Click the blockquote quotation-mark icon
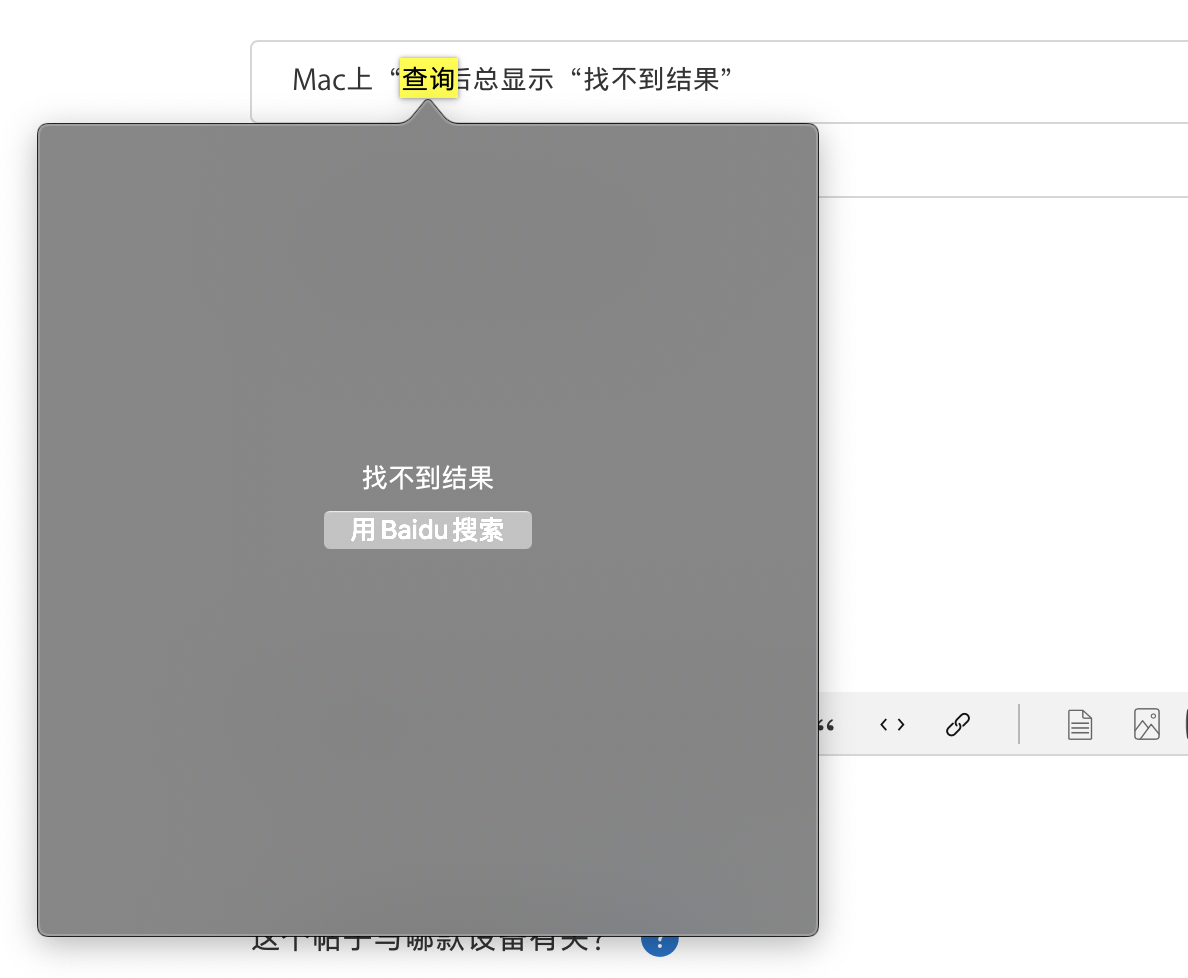This screenshot has width=1188, height=978. [827, 726]
